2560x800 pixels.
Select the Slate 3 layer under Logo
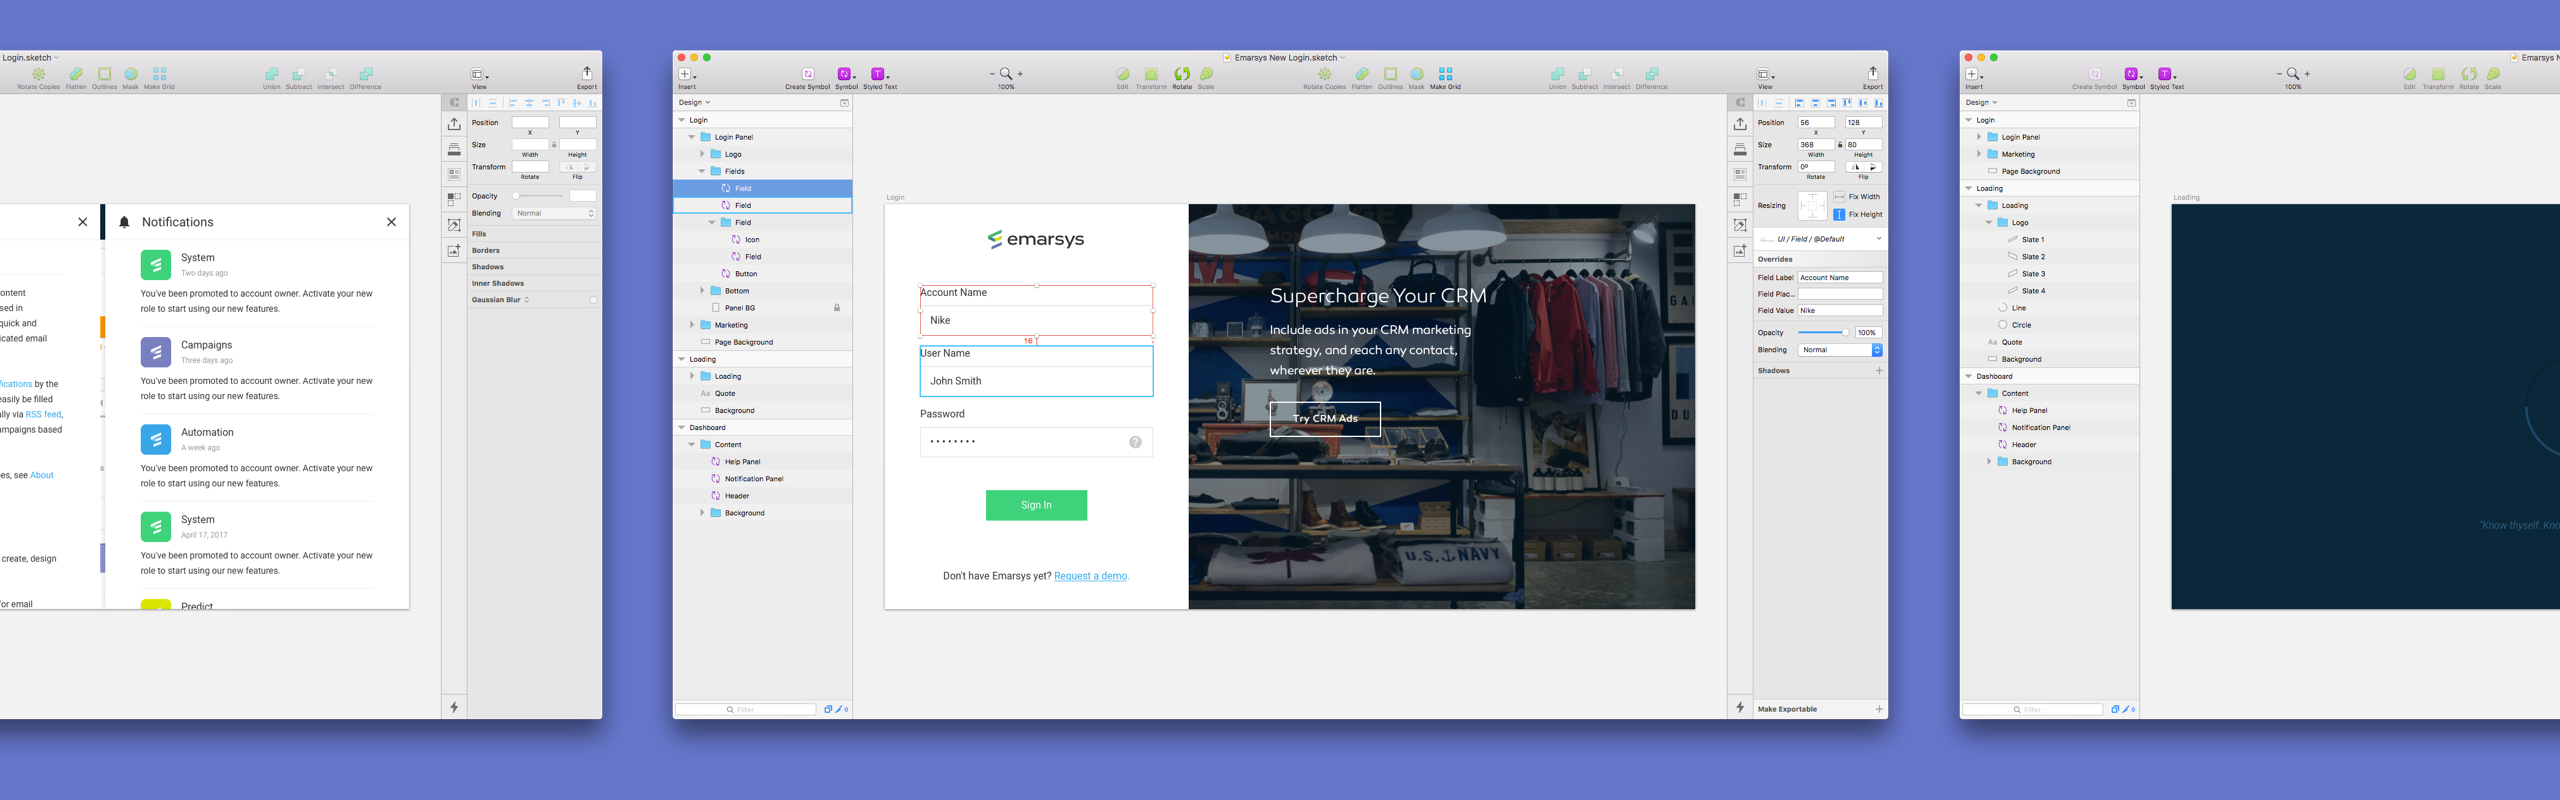(2033, 274)
